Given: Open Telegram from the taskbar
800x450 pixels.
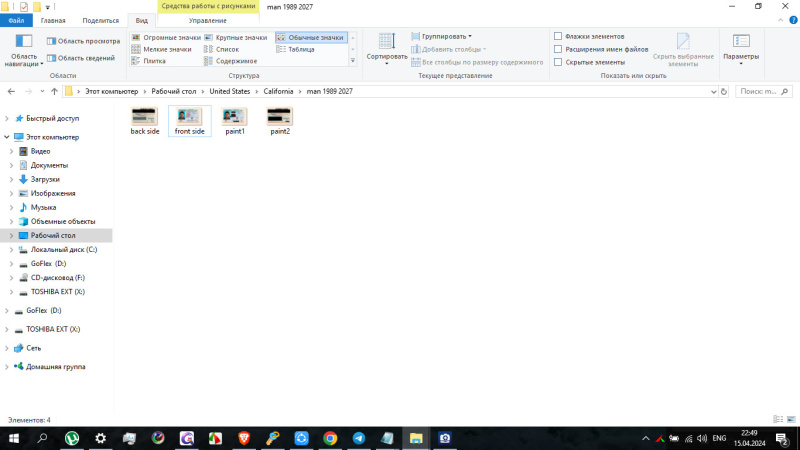Looking at the screenshot, I should coord(359,438).
